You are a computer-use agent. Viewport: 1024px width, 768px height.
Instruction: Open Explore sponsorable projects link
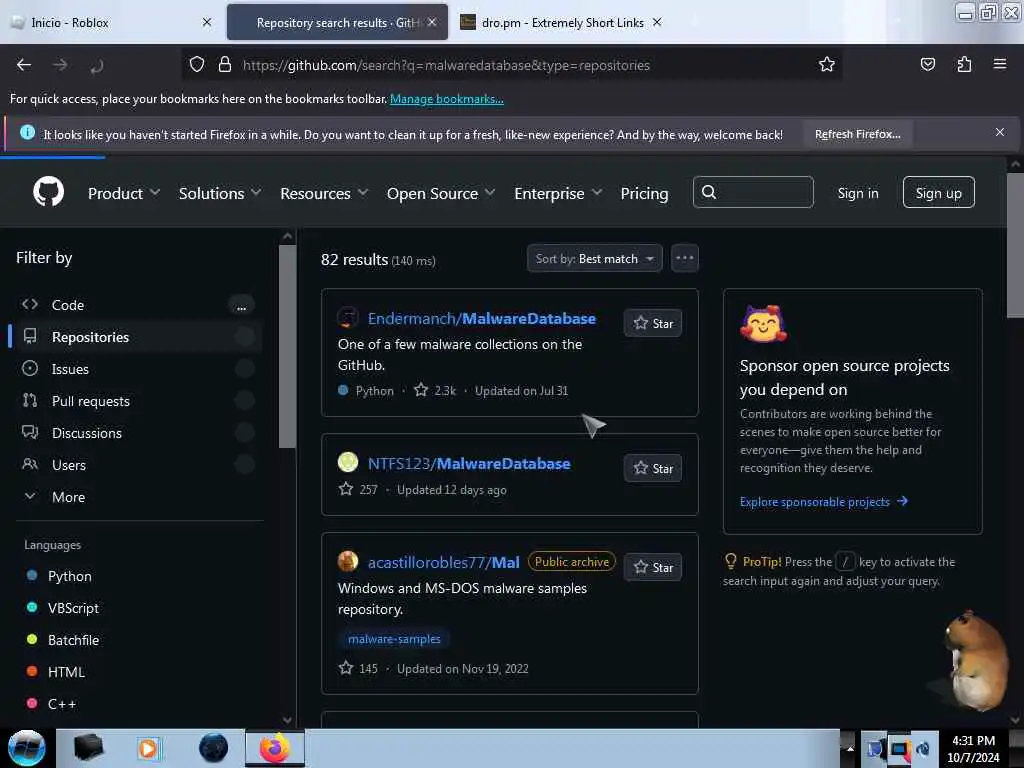point(824,502)
